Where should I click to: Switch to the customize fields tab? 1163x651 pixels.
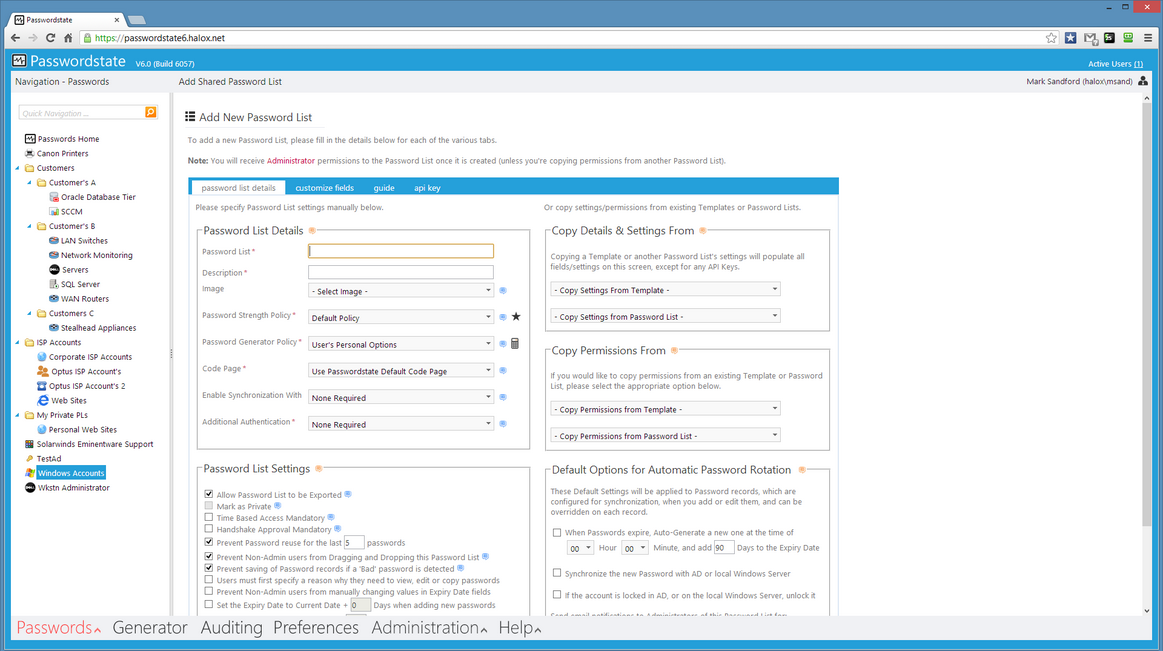coord(324,188)
